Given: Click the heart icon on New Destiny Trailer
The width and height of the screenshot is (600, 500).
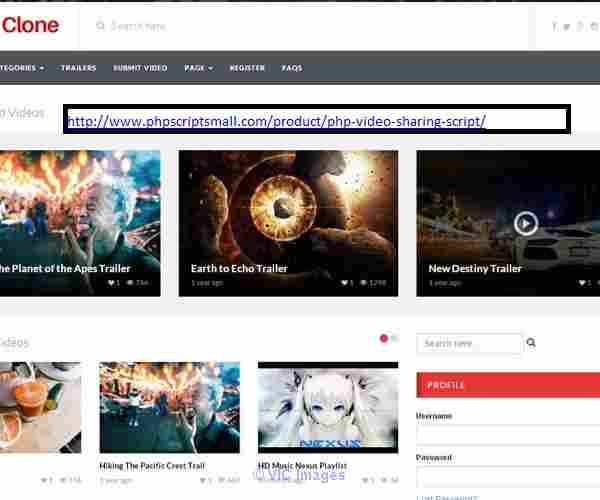Looking at the screenshot, I should tap(582, 283).
